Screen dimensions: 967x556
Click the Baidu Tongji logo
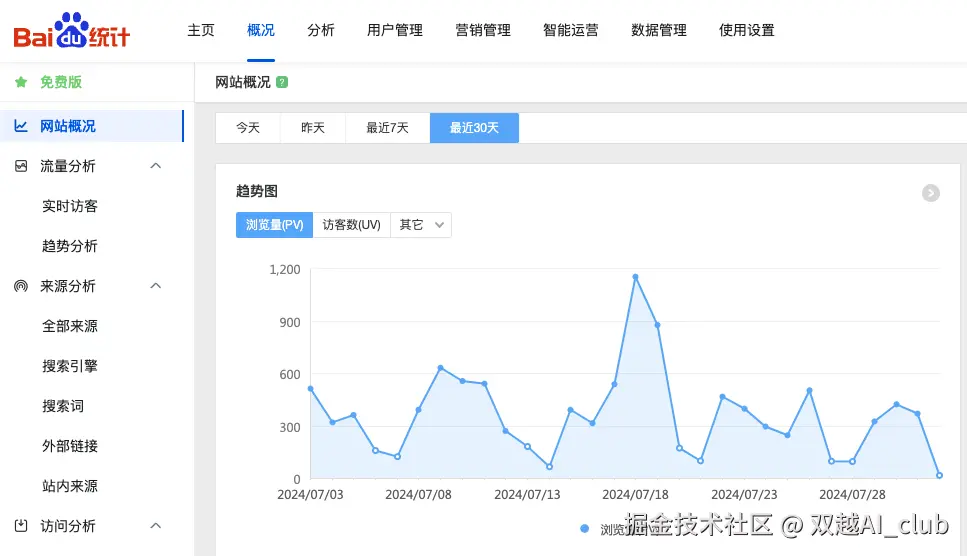click(72, 30)
